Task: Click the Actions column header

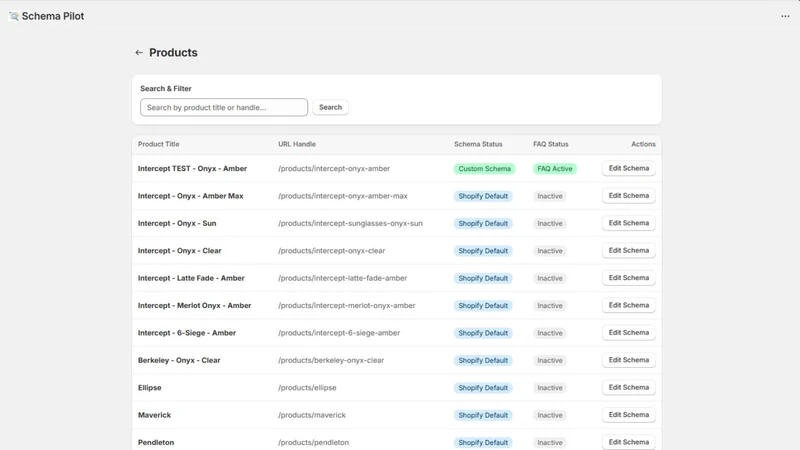Action: coord(643,144)
